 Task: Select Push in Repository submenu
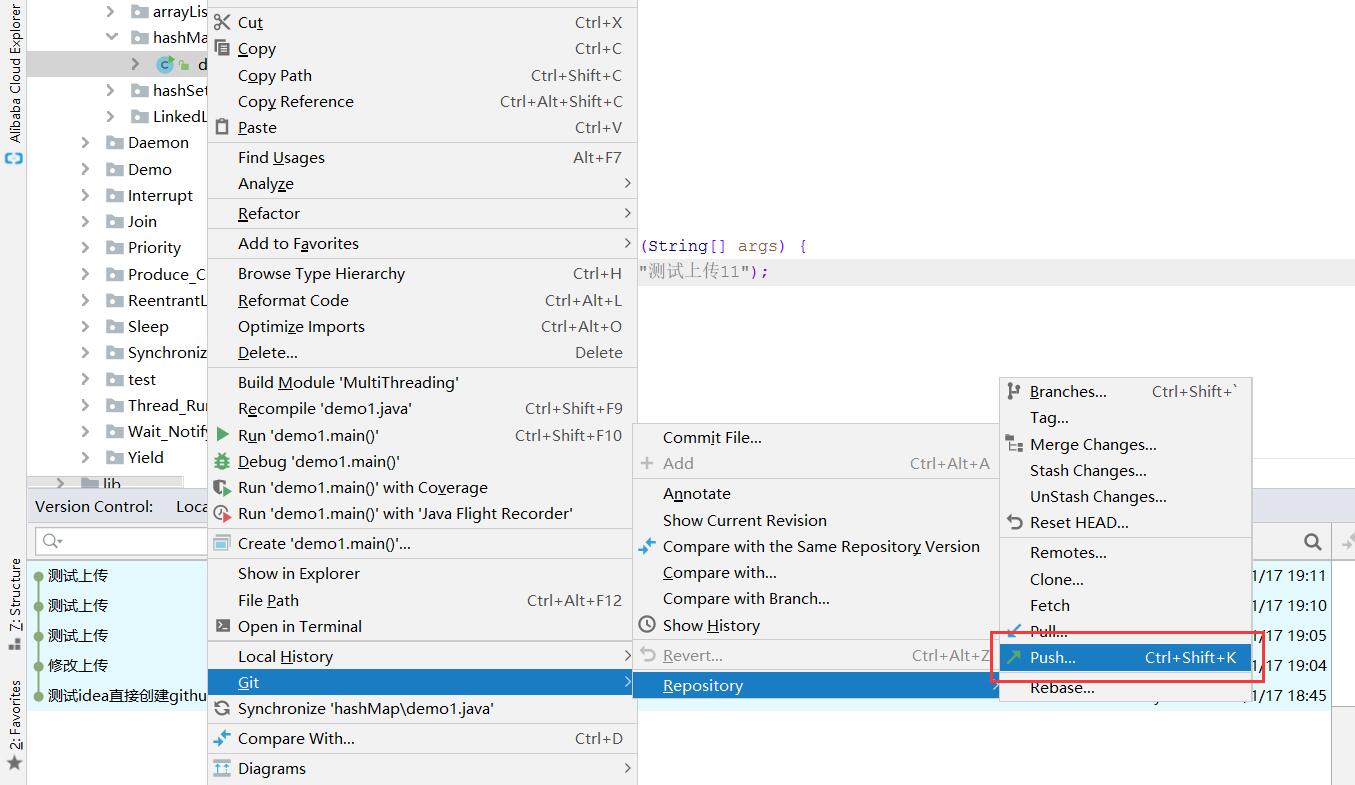coord(1125,657)
